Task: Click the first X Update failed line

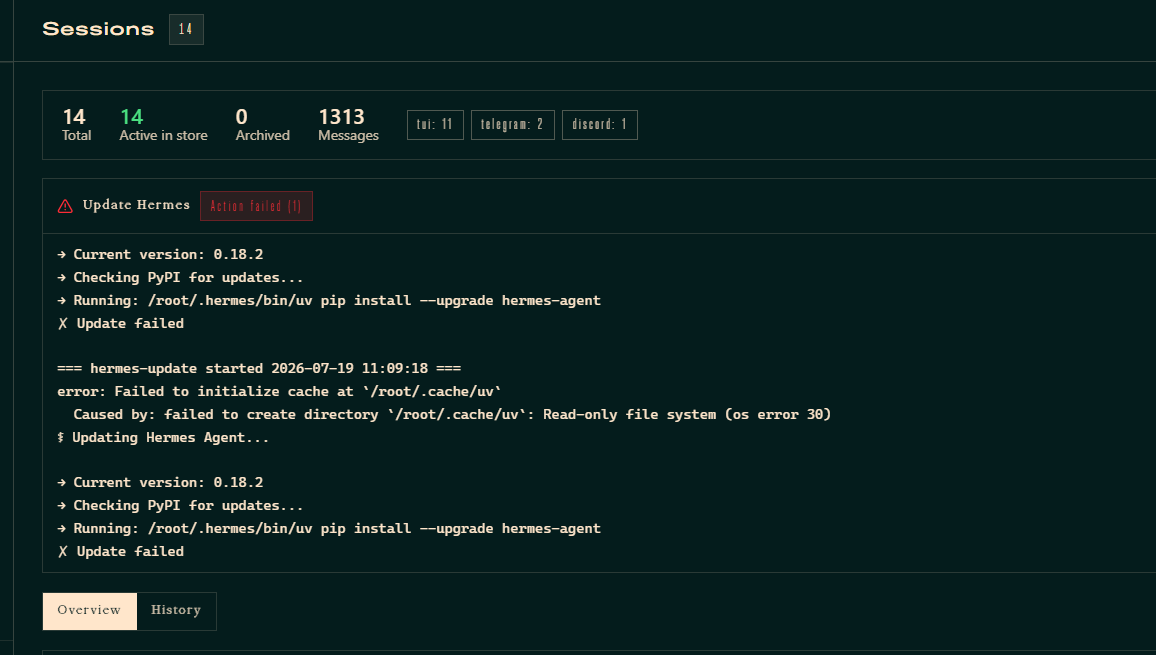Action: [x=121, y=323]
